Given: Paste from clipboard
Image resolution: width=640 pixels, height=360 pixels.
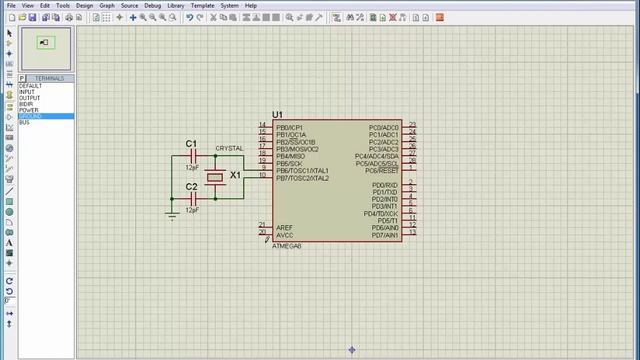Looking at the screenshot, I should pyautogui.click(x=233, y=18).
